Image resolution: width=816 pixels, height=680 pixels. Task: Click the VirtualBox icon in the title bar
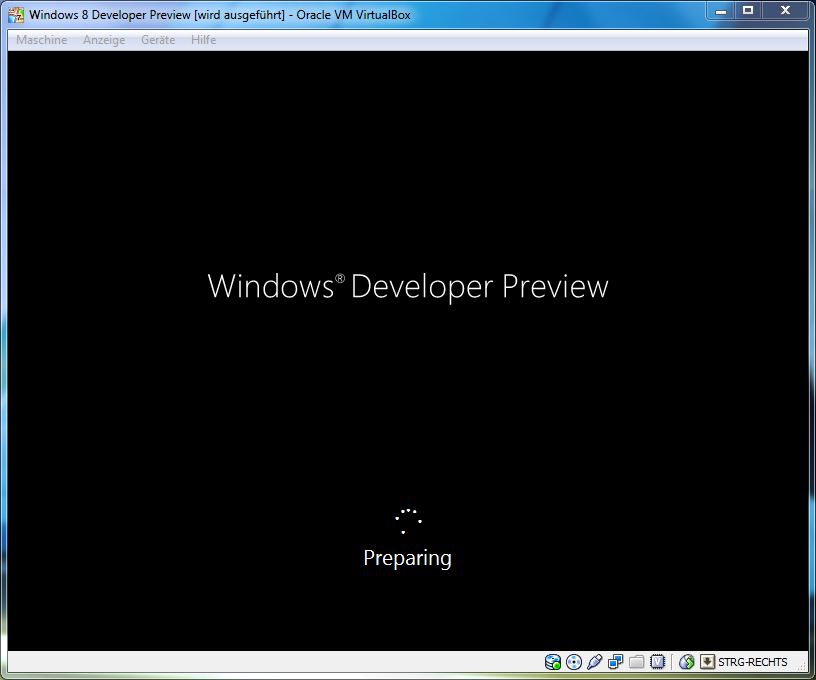point(16,15)
